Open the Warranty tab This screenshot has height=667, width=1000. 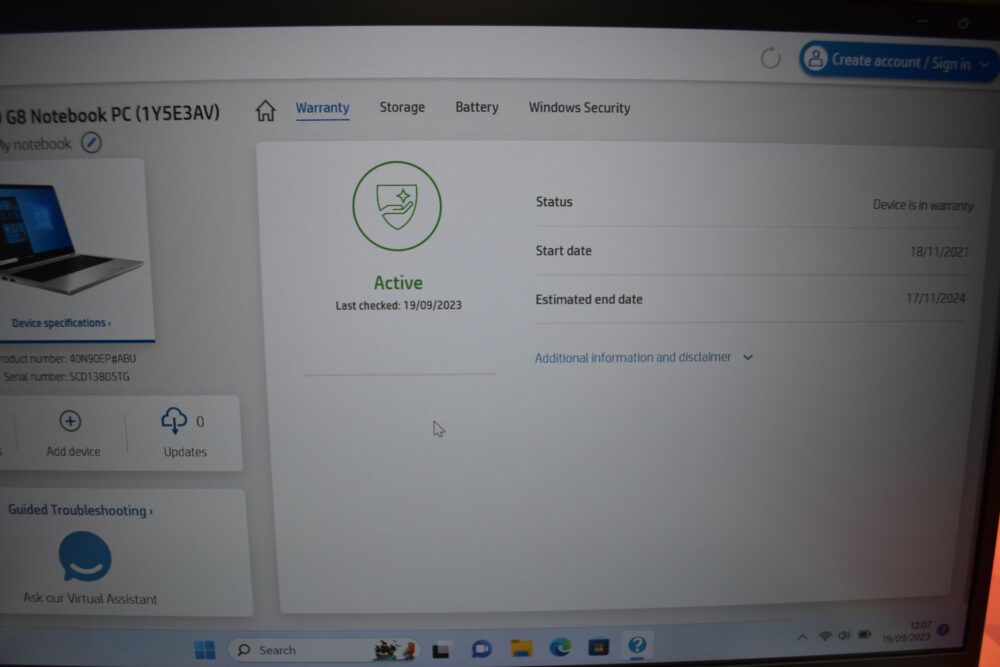[x=322, y=108]
